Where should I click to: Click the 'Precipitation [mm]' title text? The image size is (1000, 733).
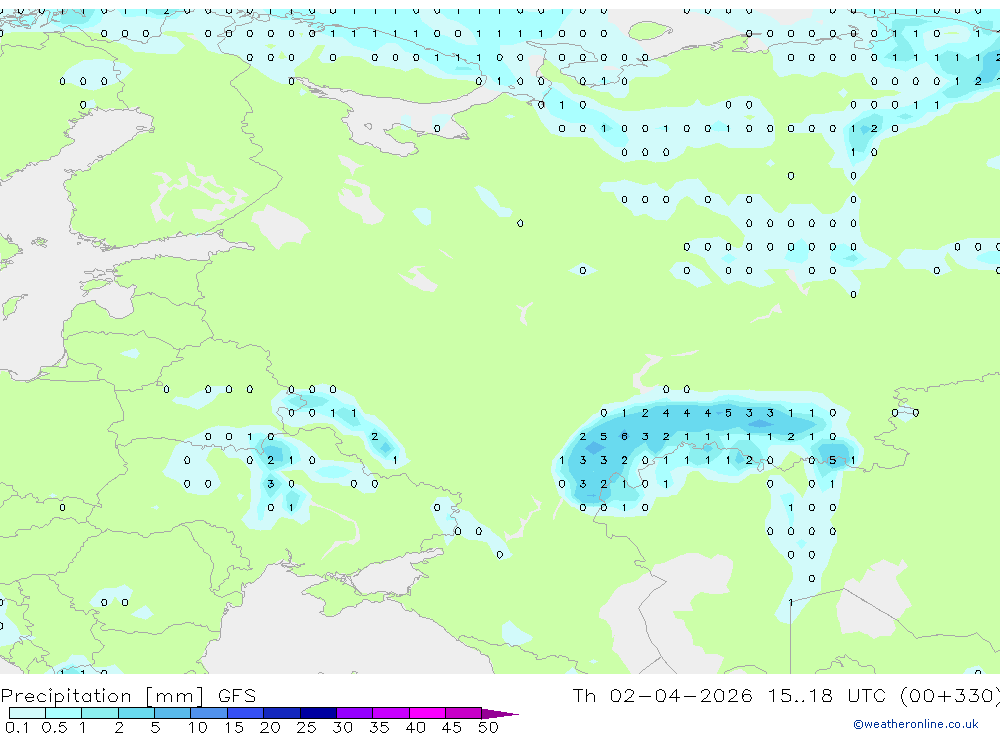coord(102,696)
